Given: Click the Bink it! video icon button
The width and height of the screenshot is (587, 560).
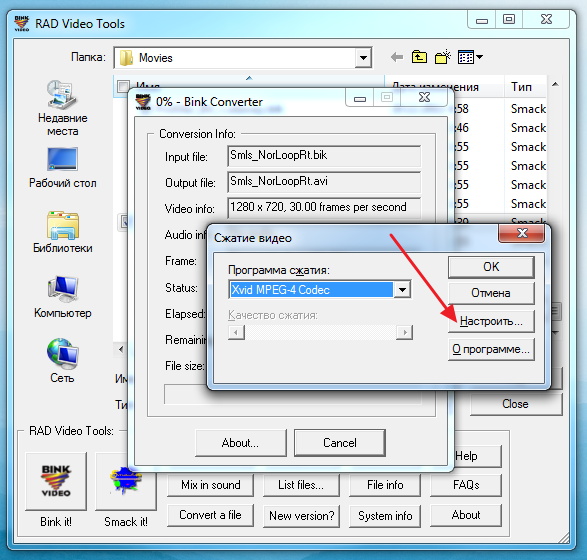Looking at the screenshot, I should [56, 481].
